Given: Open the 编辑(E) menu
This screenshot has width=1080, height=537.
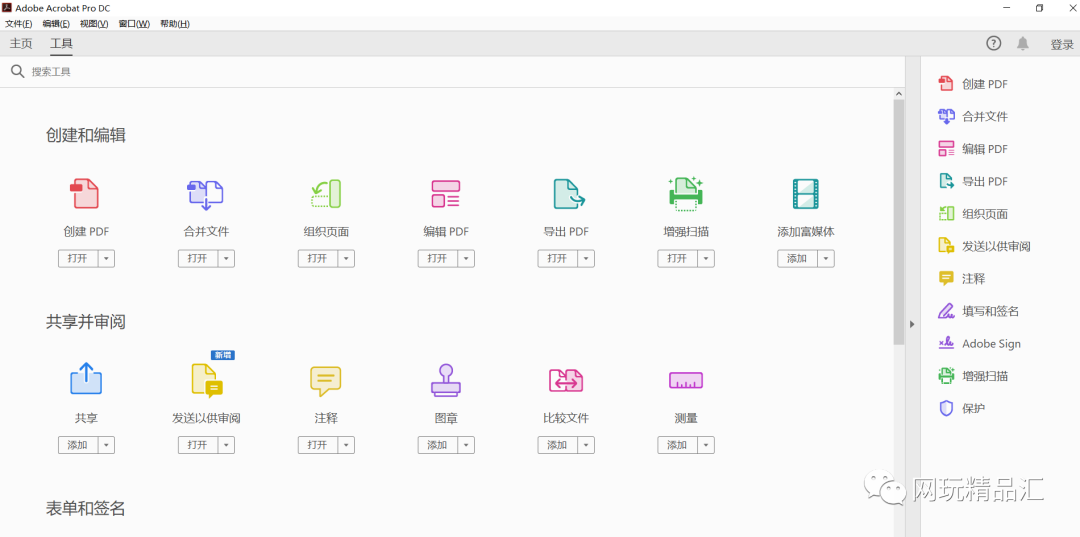Looking at the screenshot, I should 56,23.
